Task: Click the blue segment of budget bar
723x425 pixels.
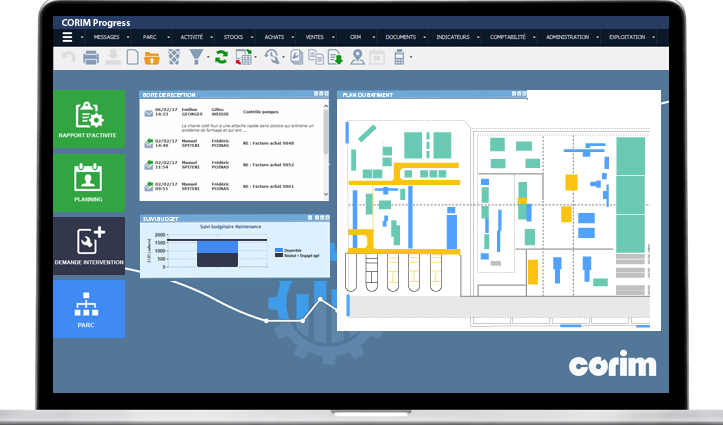Action: pos(217,247)
